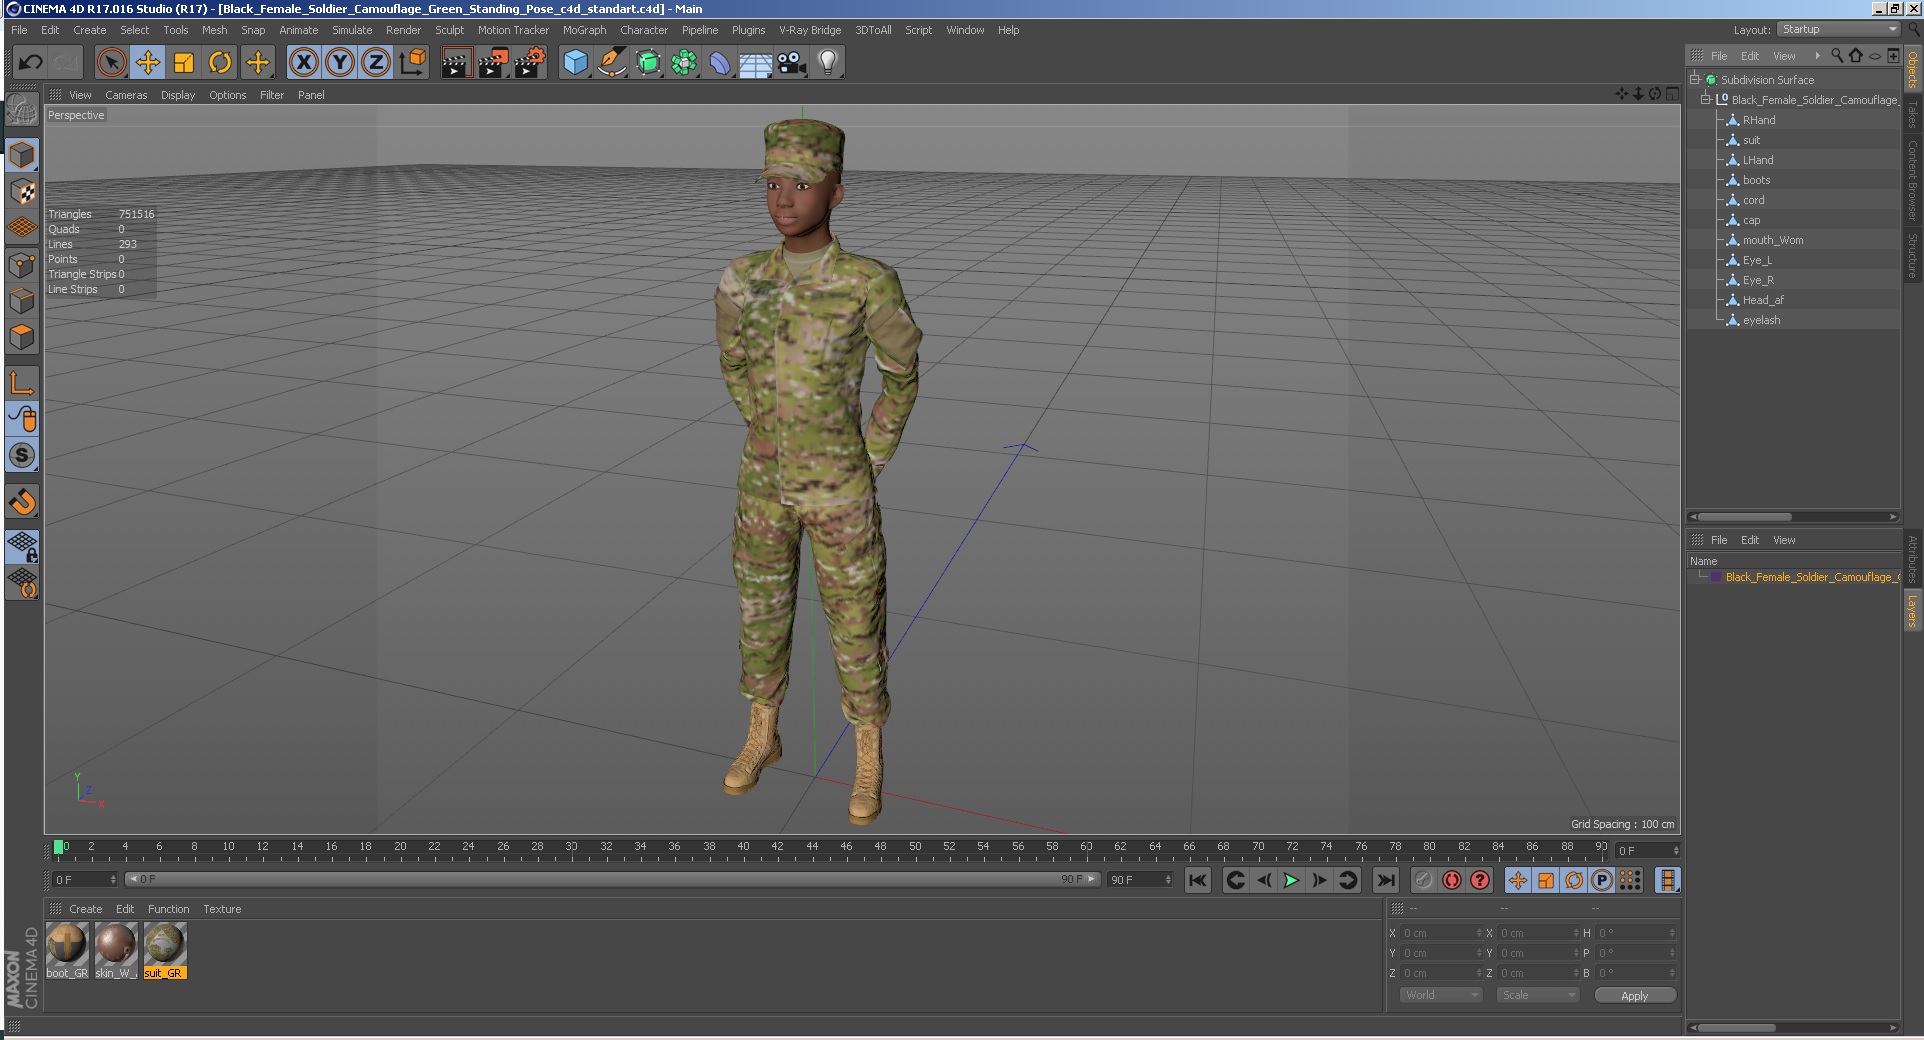1924x1040 pixels.
Task: Select the boots object
Action: coord(1756,180)
